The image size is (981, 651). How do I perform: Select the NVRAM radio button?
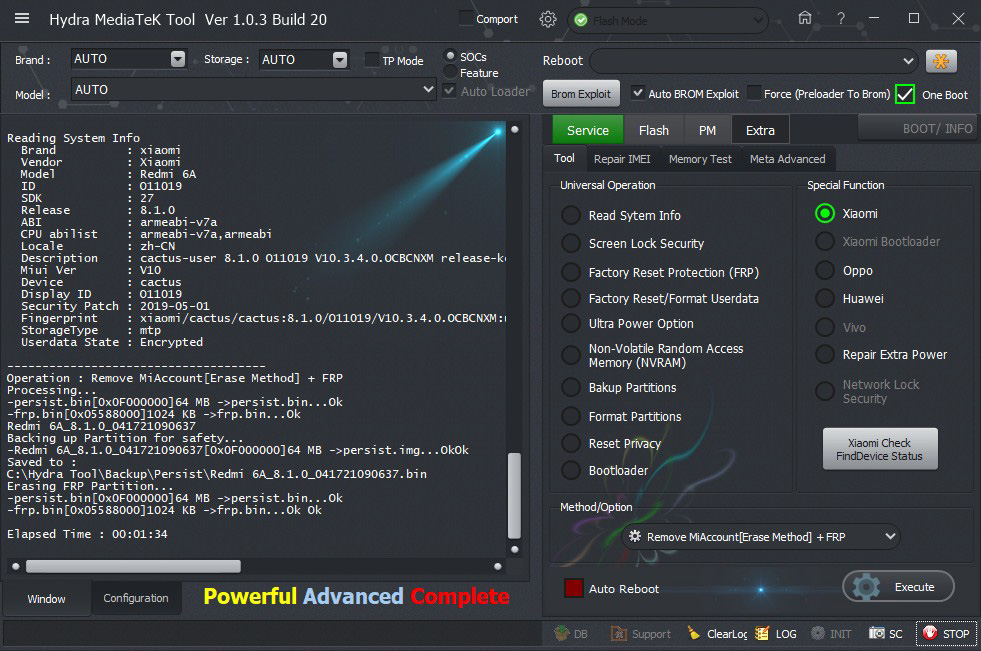(x=571, y=355)
